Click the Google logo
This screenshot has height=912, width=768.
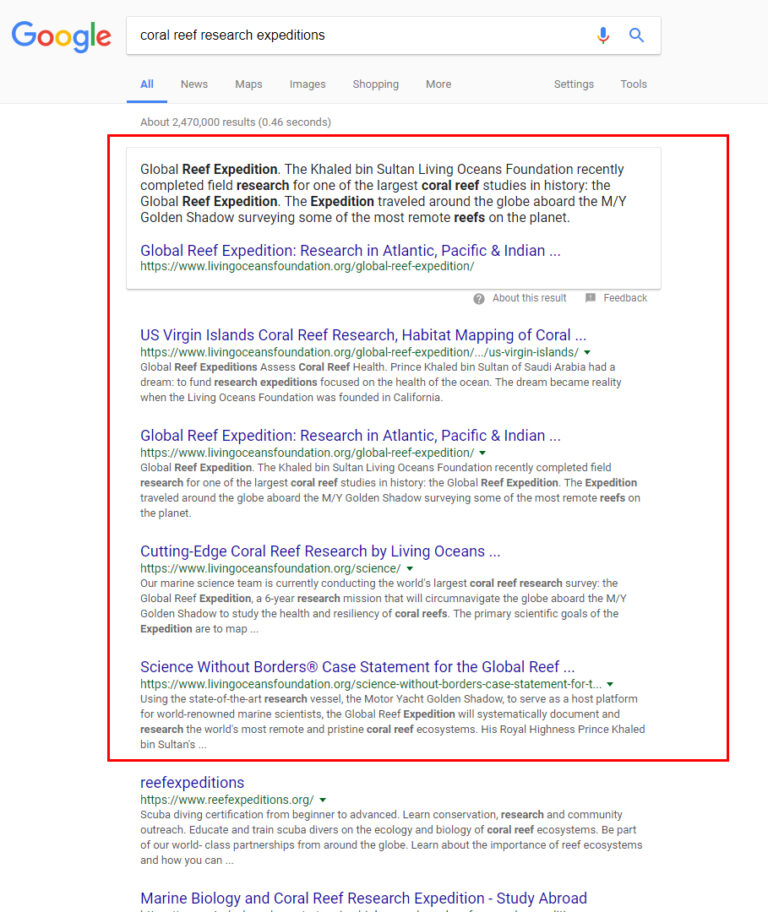(x=61, y=36)
